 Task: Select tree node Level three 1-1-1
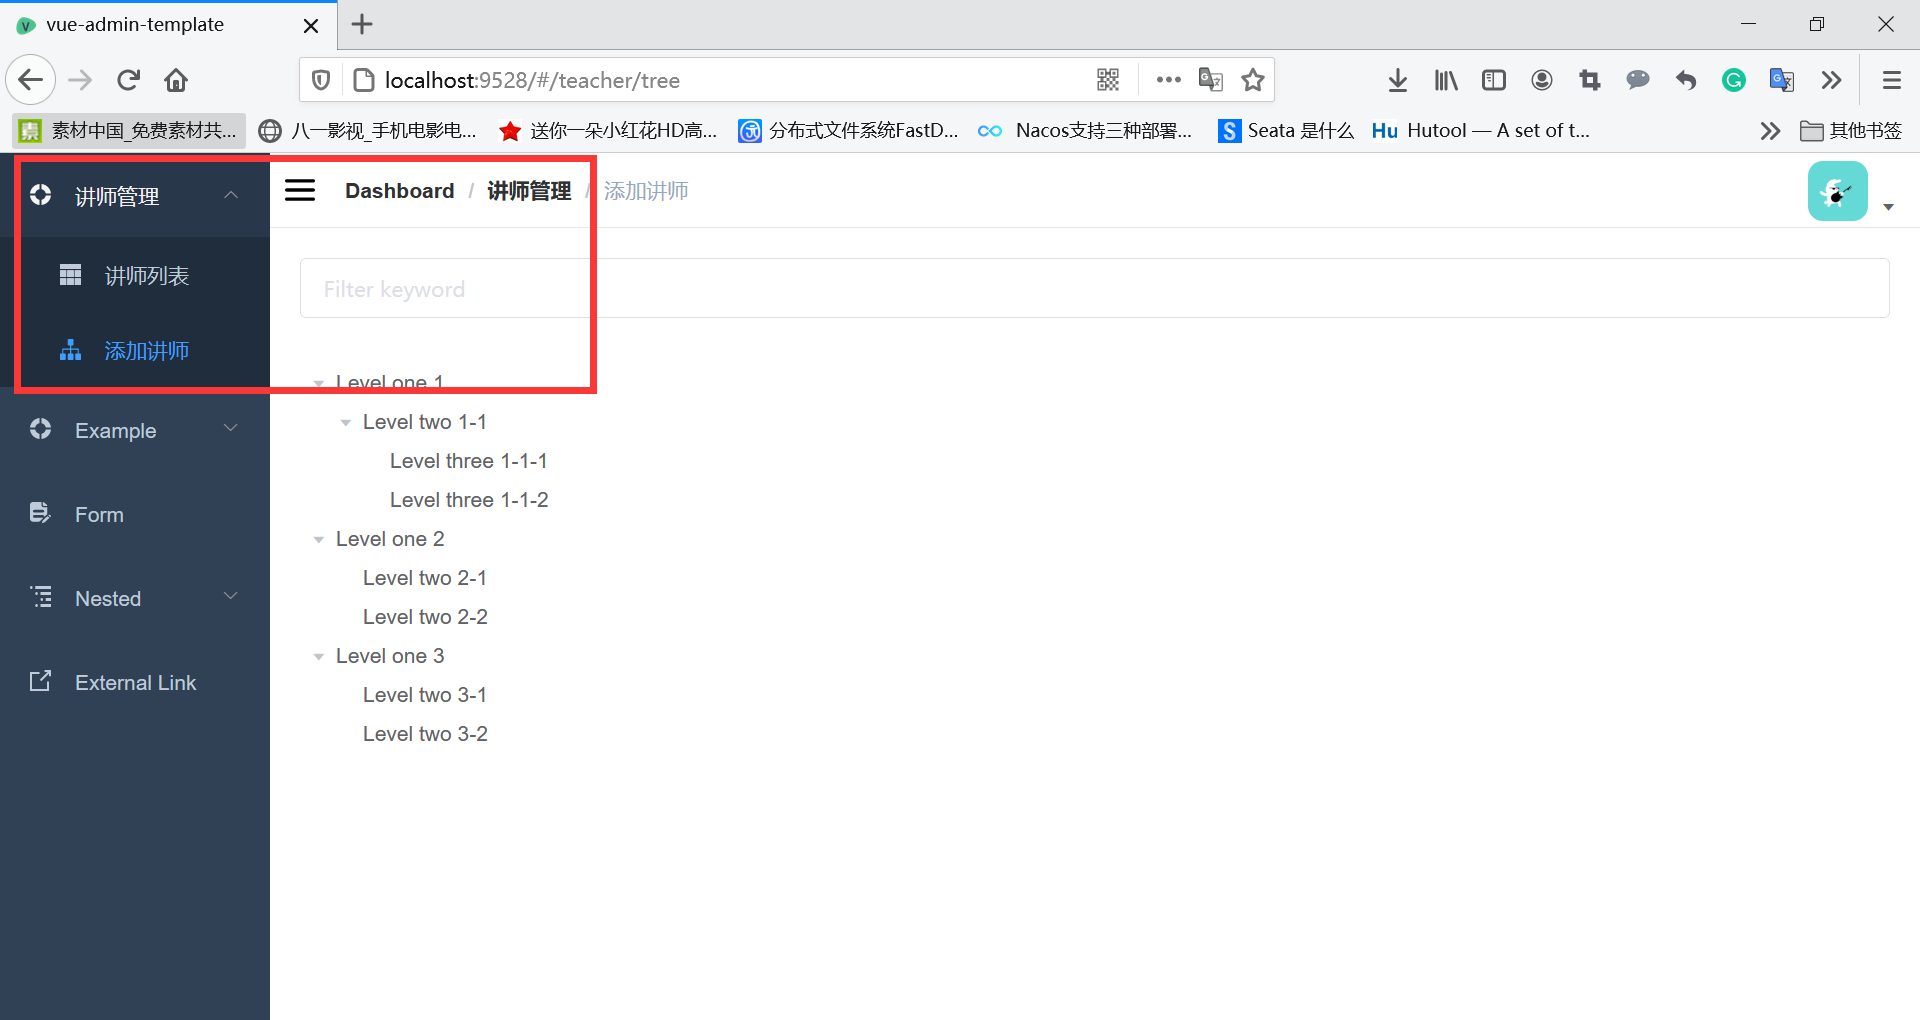tap(468, 461)
